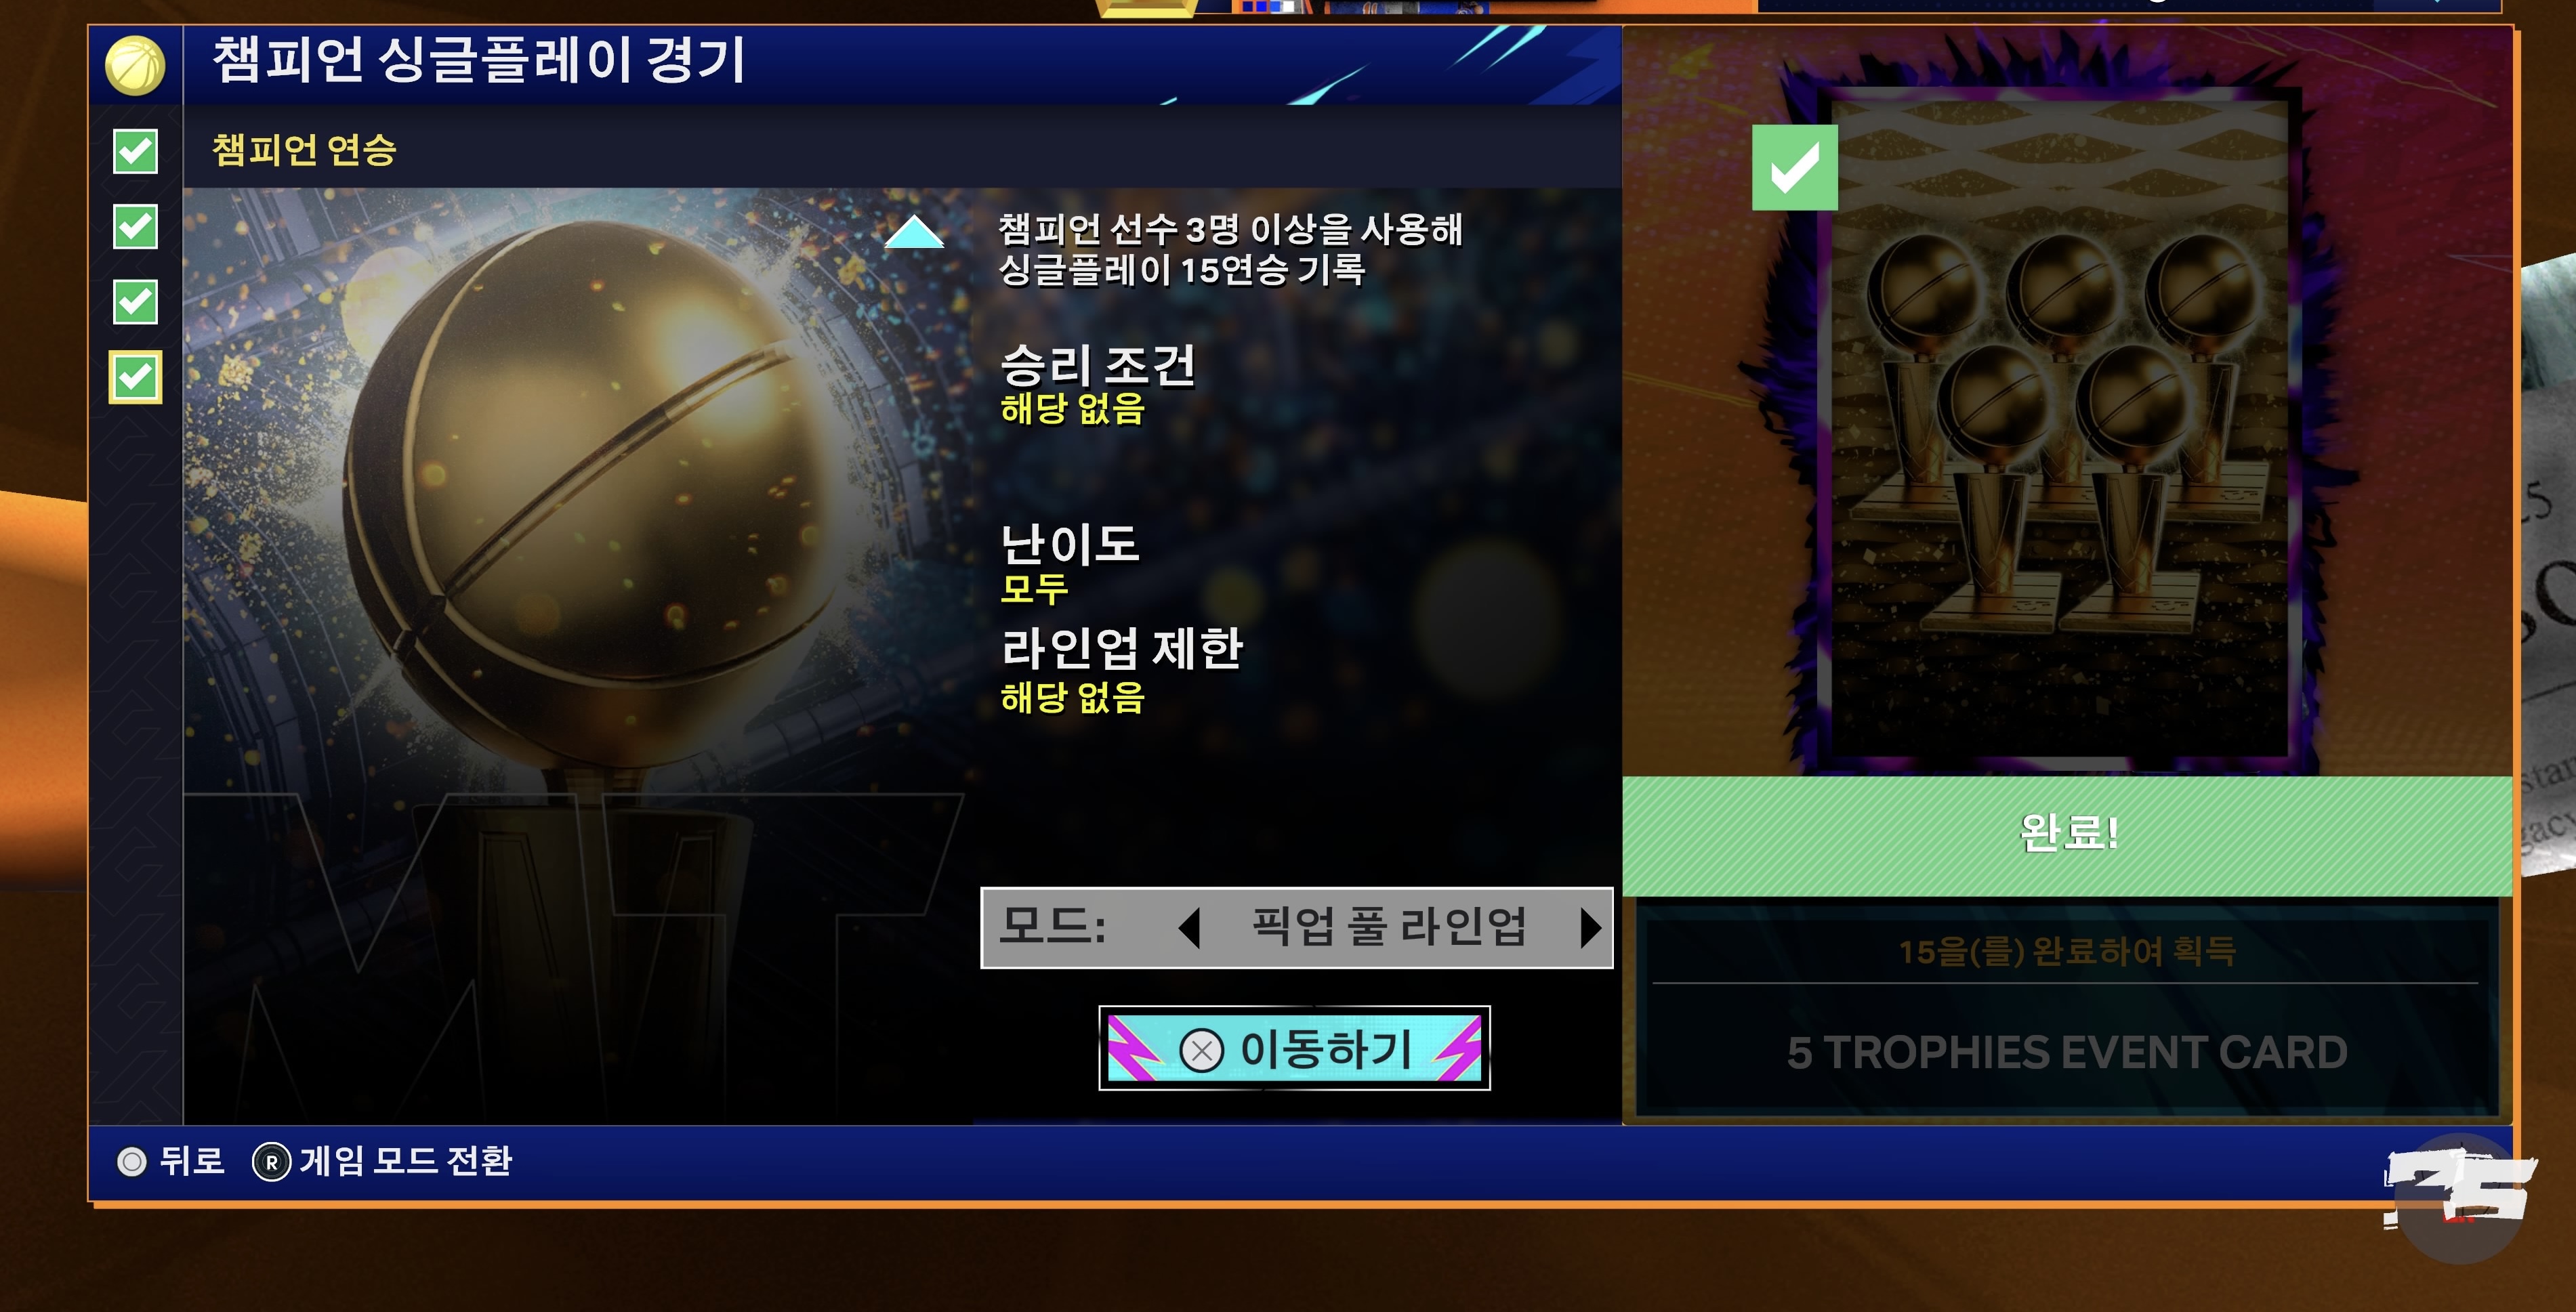Open the 픽업 풀 라인업 mode selector
This screenshot has height=1312, width=2576.
point(1296,927)
